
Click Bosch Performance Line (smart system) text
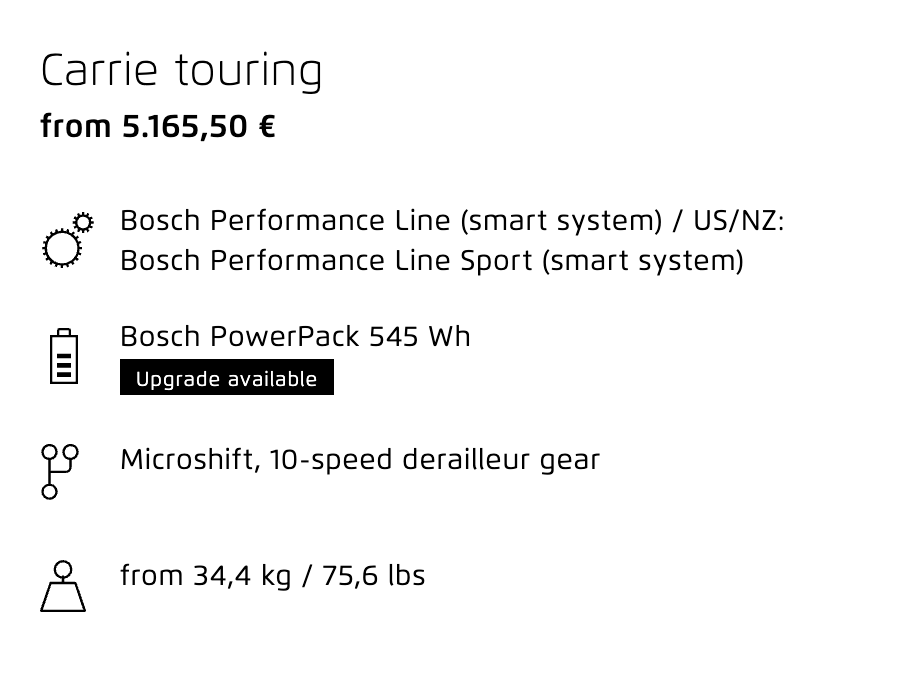pyautogui.click(x=391, y=221)
